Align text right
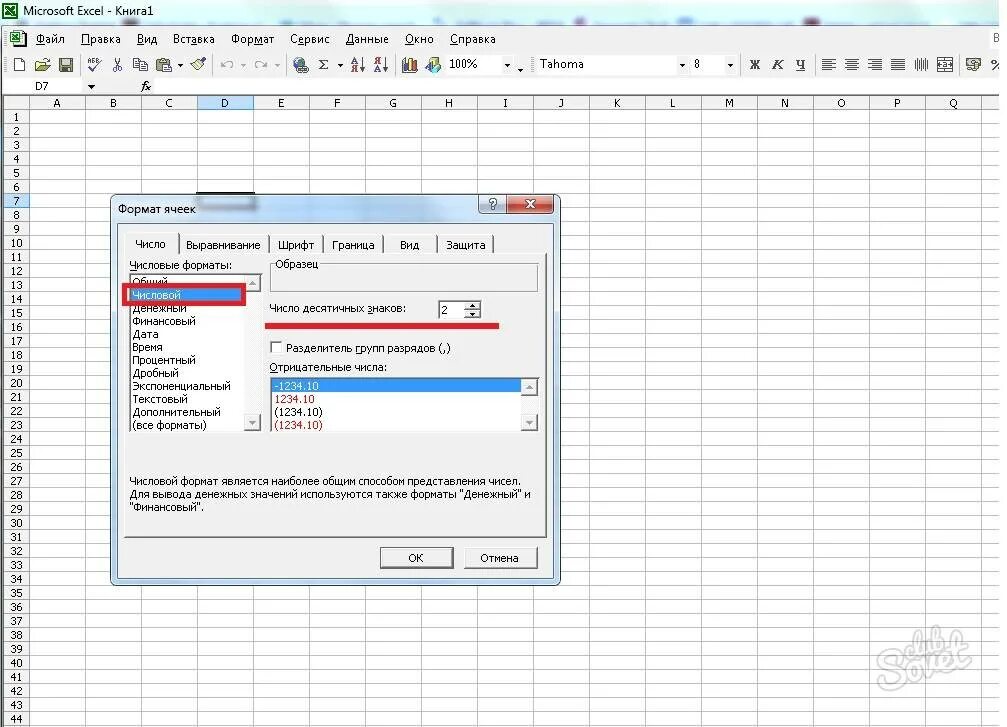The width and height of the screenshot is (1007, 727). click(x=875, y=64)
